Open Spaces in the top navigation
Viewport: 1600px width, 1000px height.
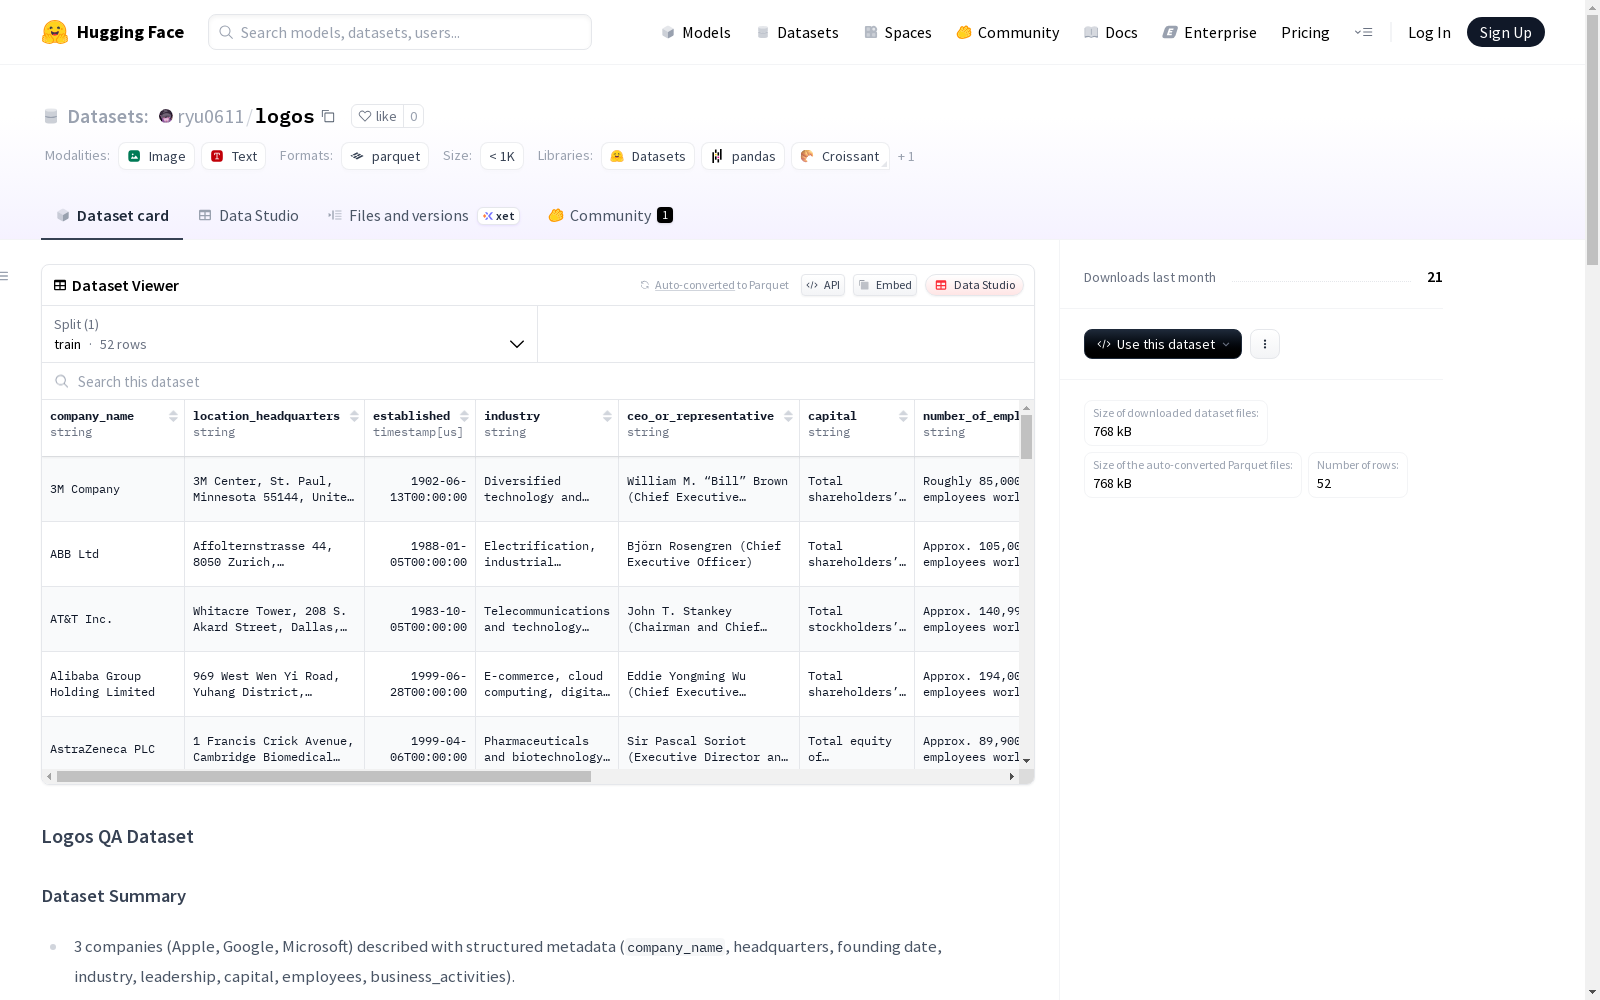click(898, 32)
